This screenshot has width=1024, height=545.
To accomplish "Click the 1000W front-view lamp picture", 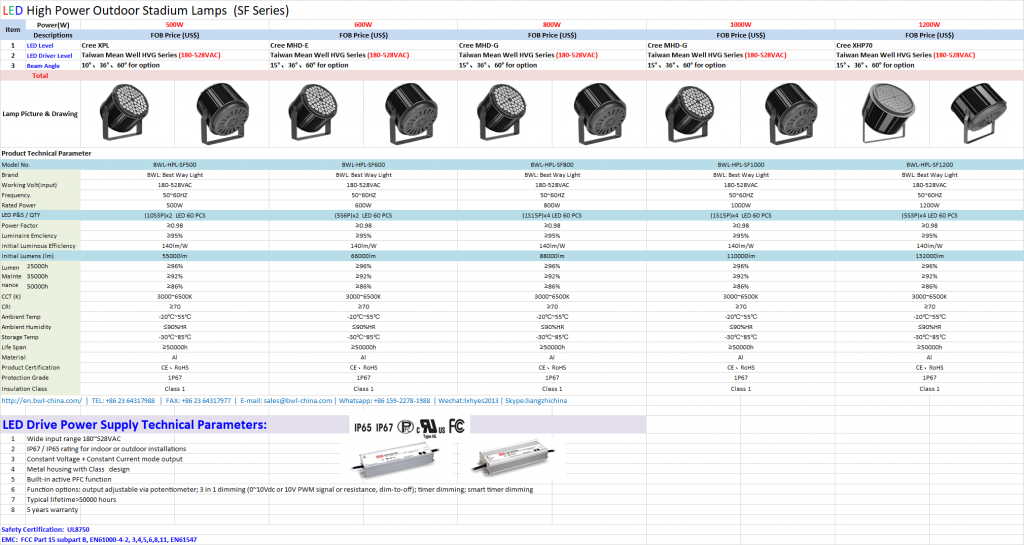I will [690, 112].
